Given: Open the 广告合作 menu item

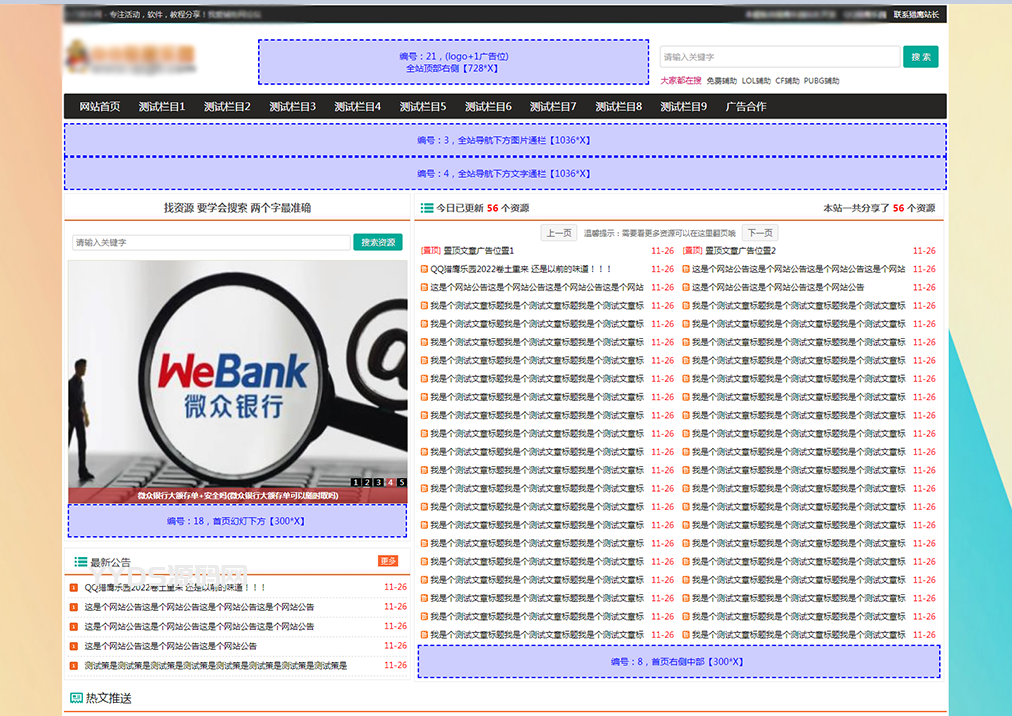Looking at the screenshot, I should tap(746, 106).
